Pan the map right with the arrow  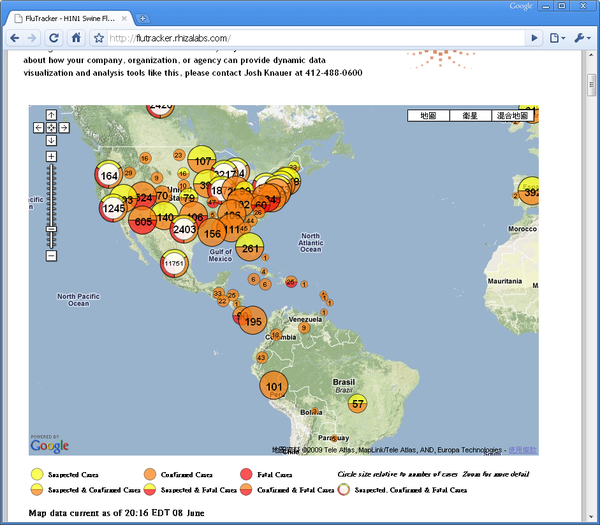click(x=64, y=127)
